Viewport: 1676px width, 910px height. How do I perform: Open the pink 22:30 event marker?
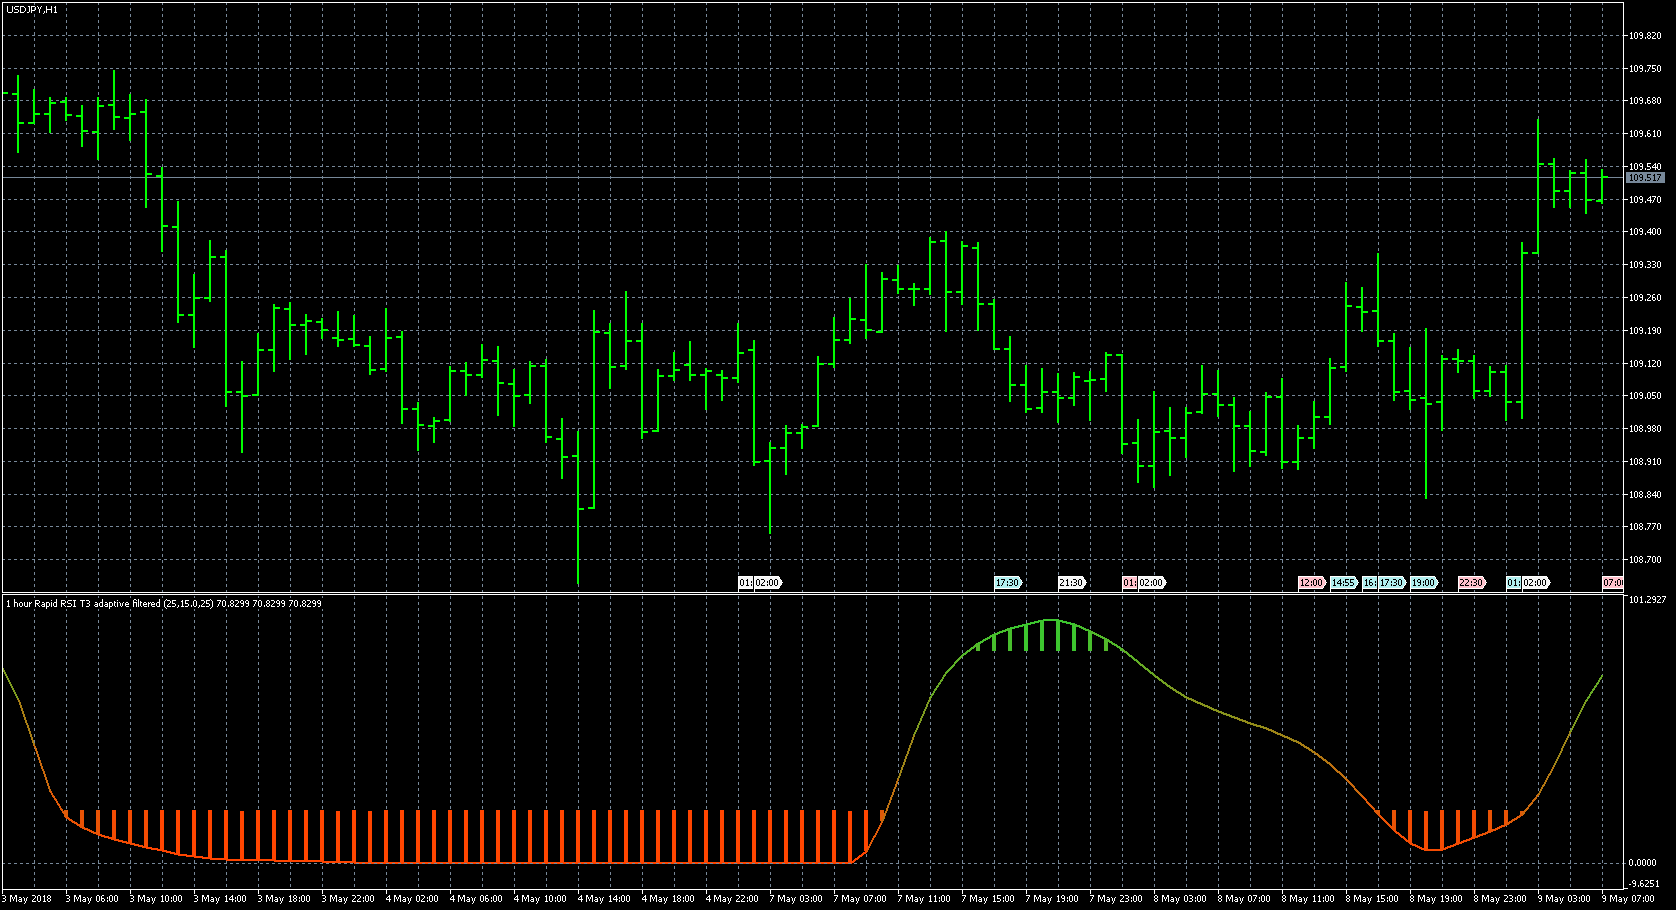pyautogui.click(x=1470, y=583)
